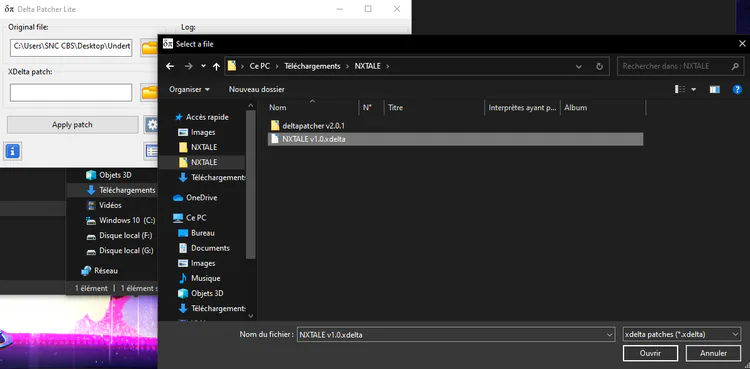This screenshot has height=369, width=750.
Task: Go back in the file dialog
Action: [170, 67]
